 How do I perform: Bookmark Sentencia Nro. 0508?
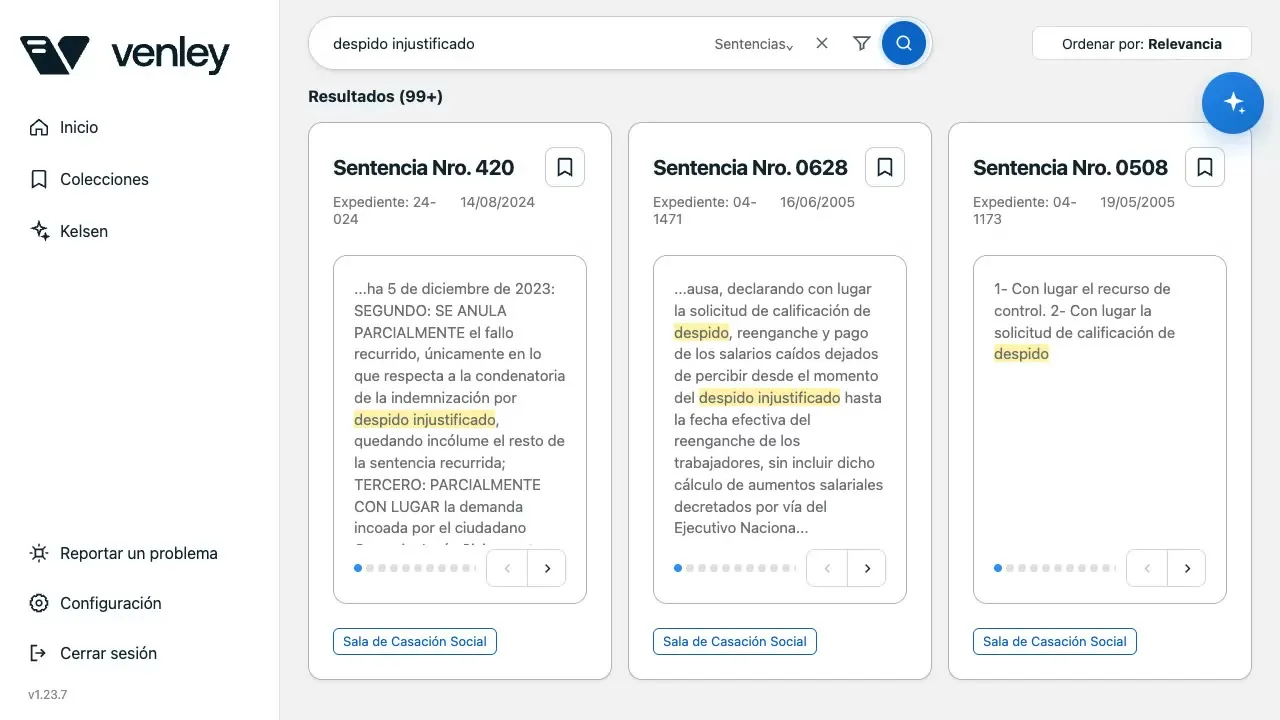coord(1205,167)
